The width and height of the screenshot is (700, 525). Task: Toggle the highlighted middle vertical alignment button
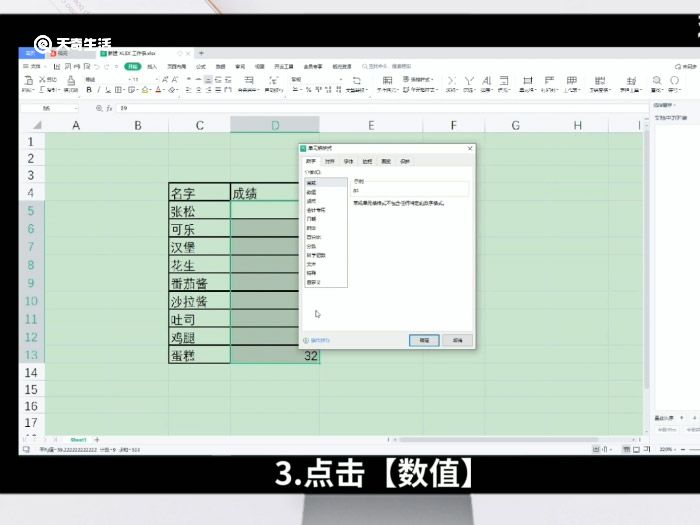click(208, 79)
